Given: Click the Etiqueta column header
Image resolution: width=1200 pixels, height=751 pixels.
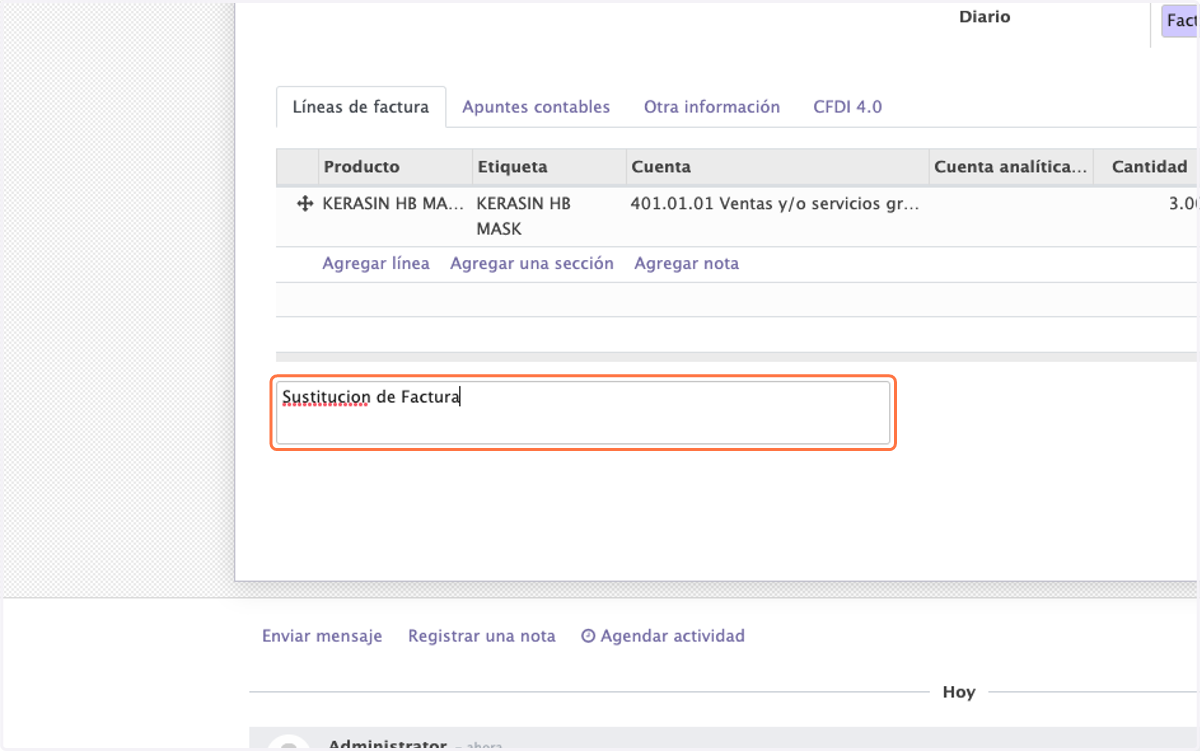Looking at the screenshot, I should (x=549, y=167).
